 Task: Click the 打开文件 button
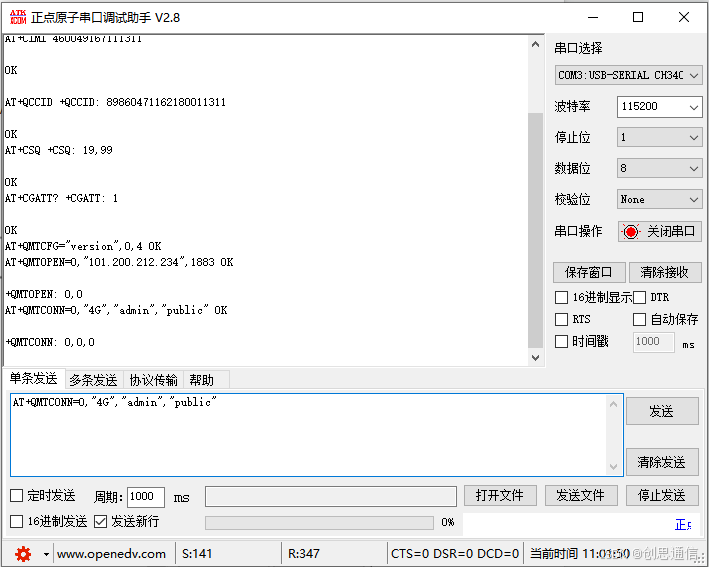500,496
